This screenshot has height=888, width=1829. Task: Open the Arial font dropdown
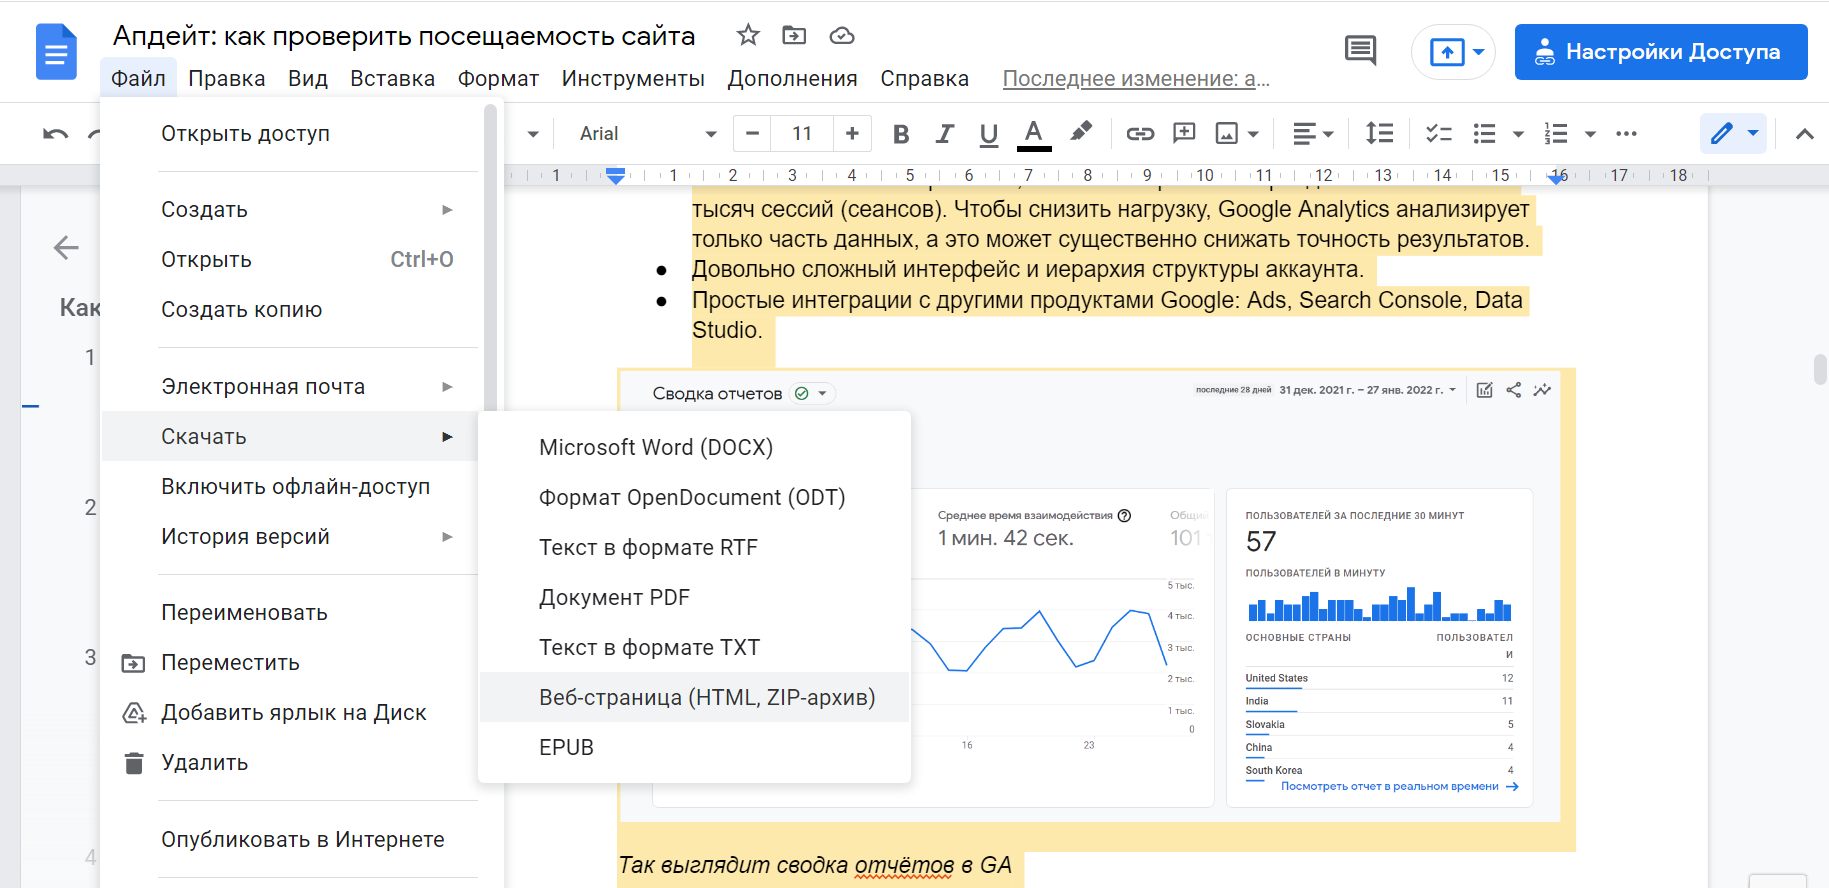(x=648, y=133)
